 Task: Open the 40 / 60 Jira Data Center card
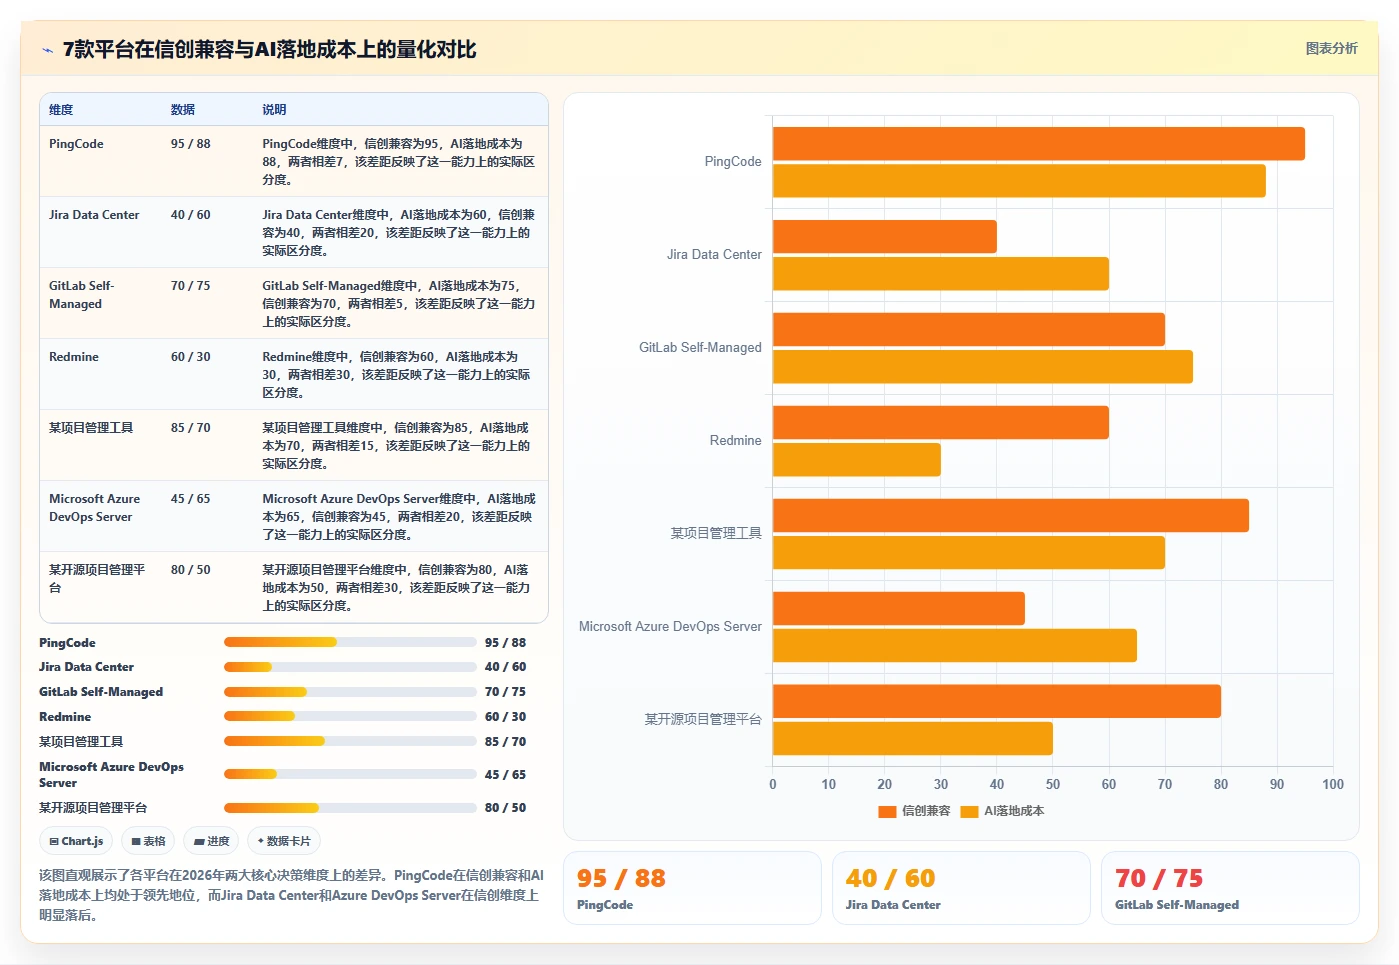[x=961, y=888]
